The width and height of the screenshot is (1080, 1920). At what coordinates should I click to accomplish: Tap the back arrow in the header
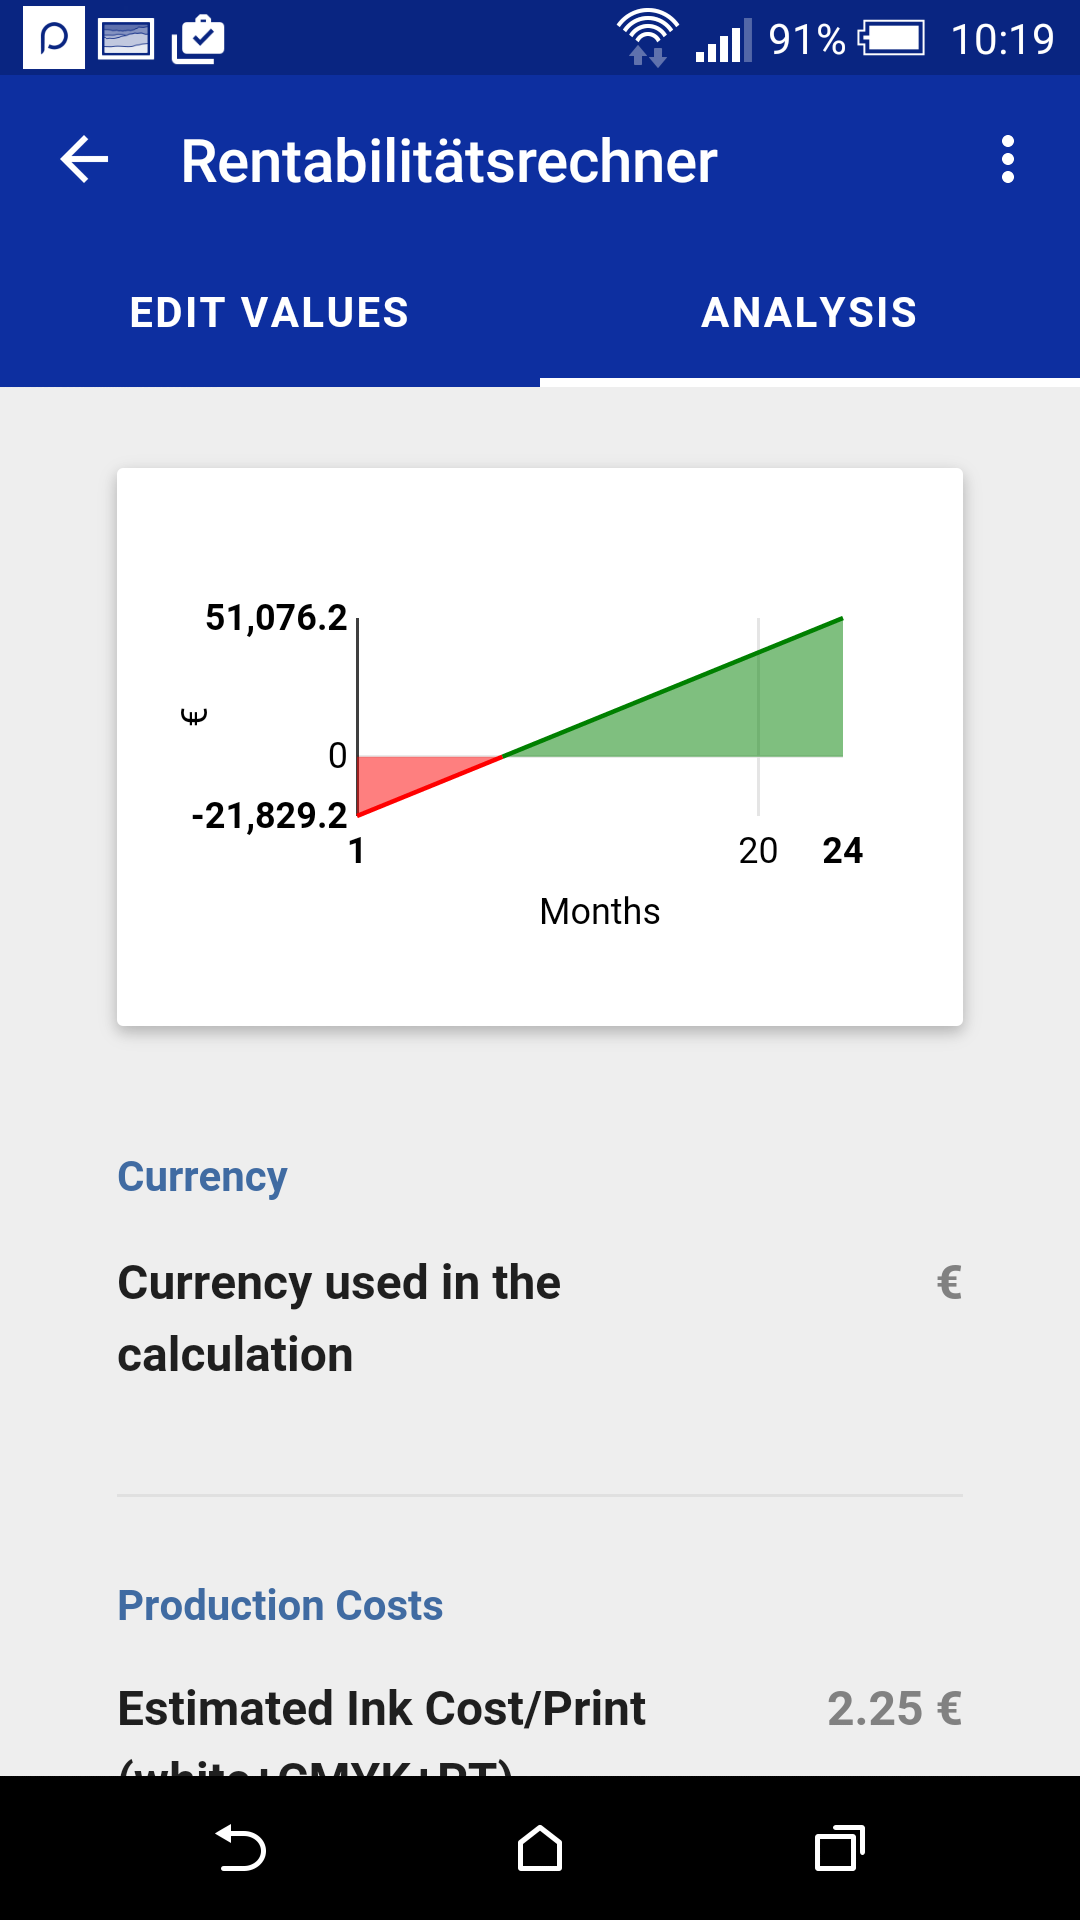[x=84, y=160]
